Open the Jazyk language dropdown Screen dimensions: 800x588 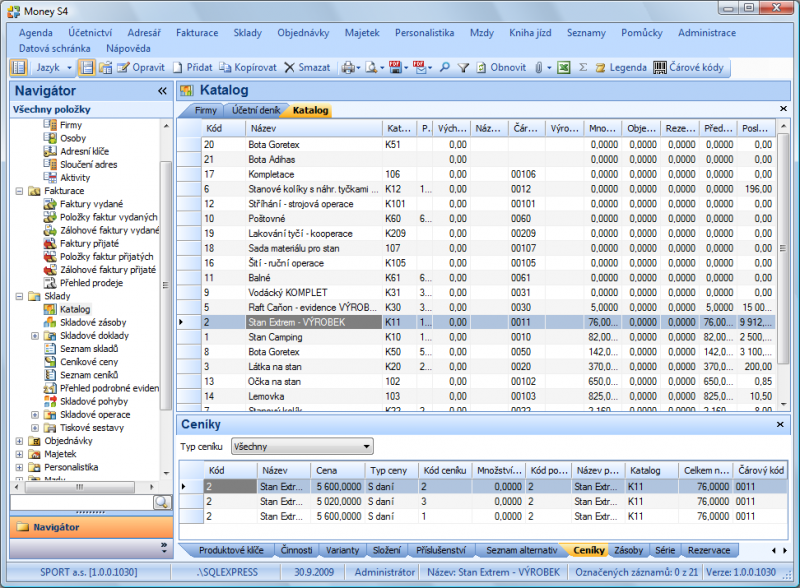54,67
